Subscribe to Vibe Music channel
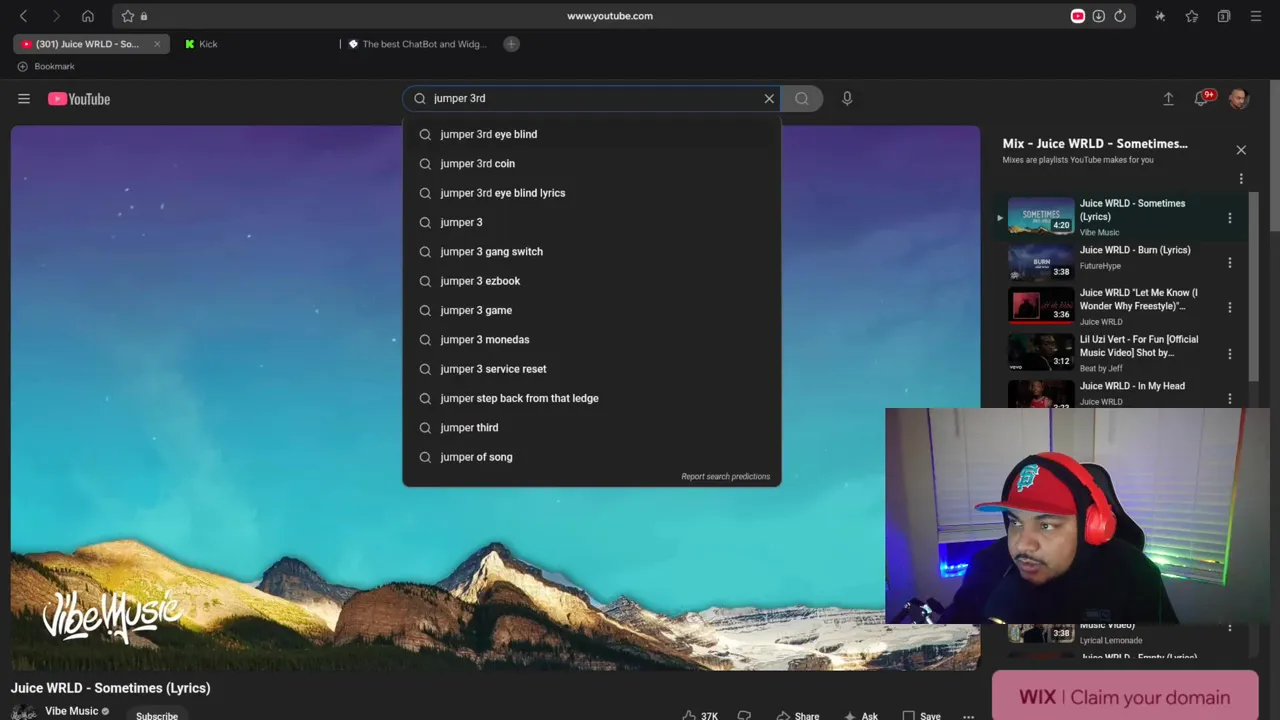 (x=157, y=715)
